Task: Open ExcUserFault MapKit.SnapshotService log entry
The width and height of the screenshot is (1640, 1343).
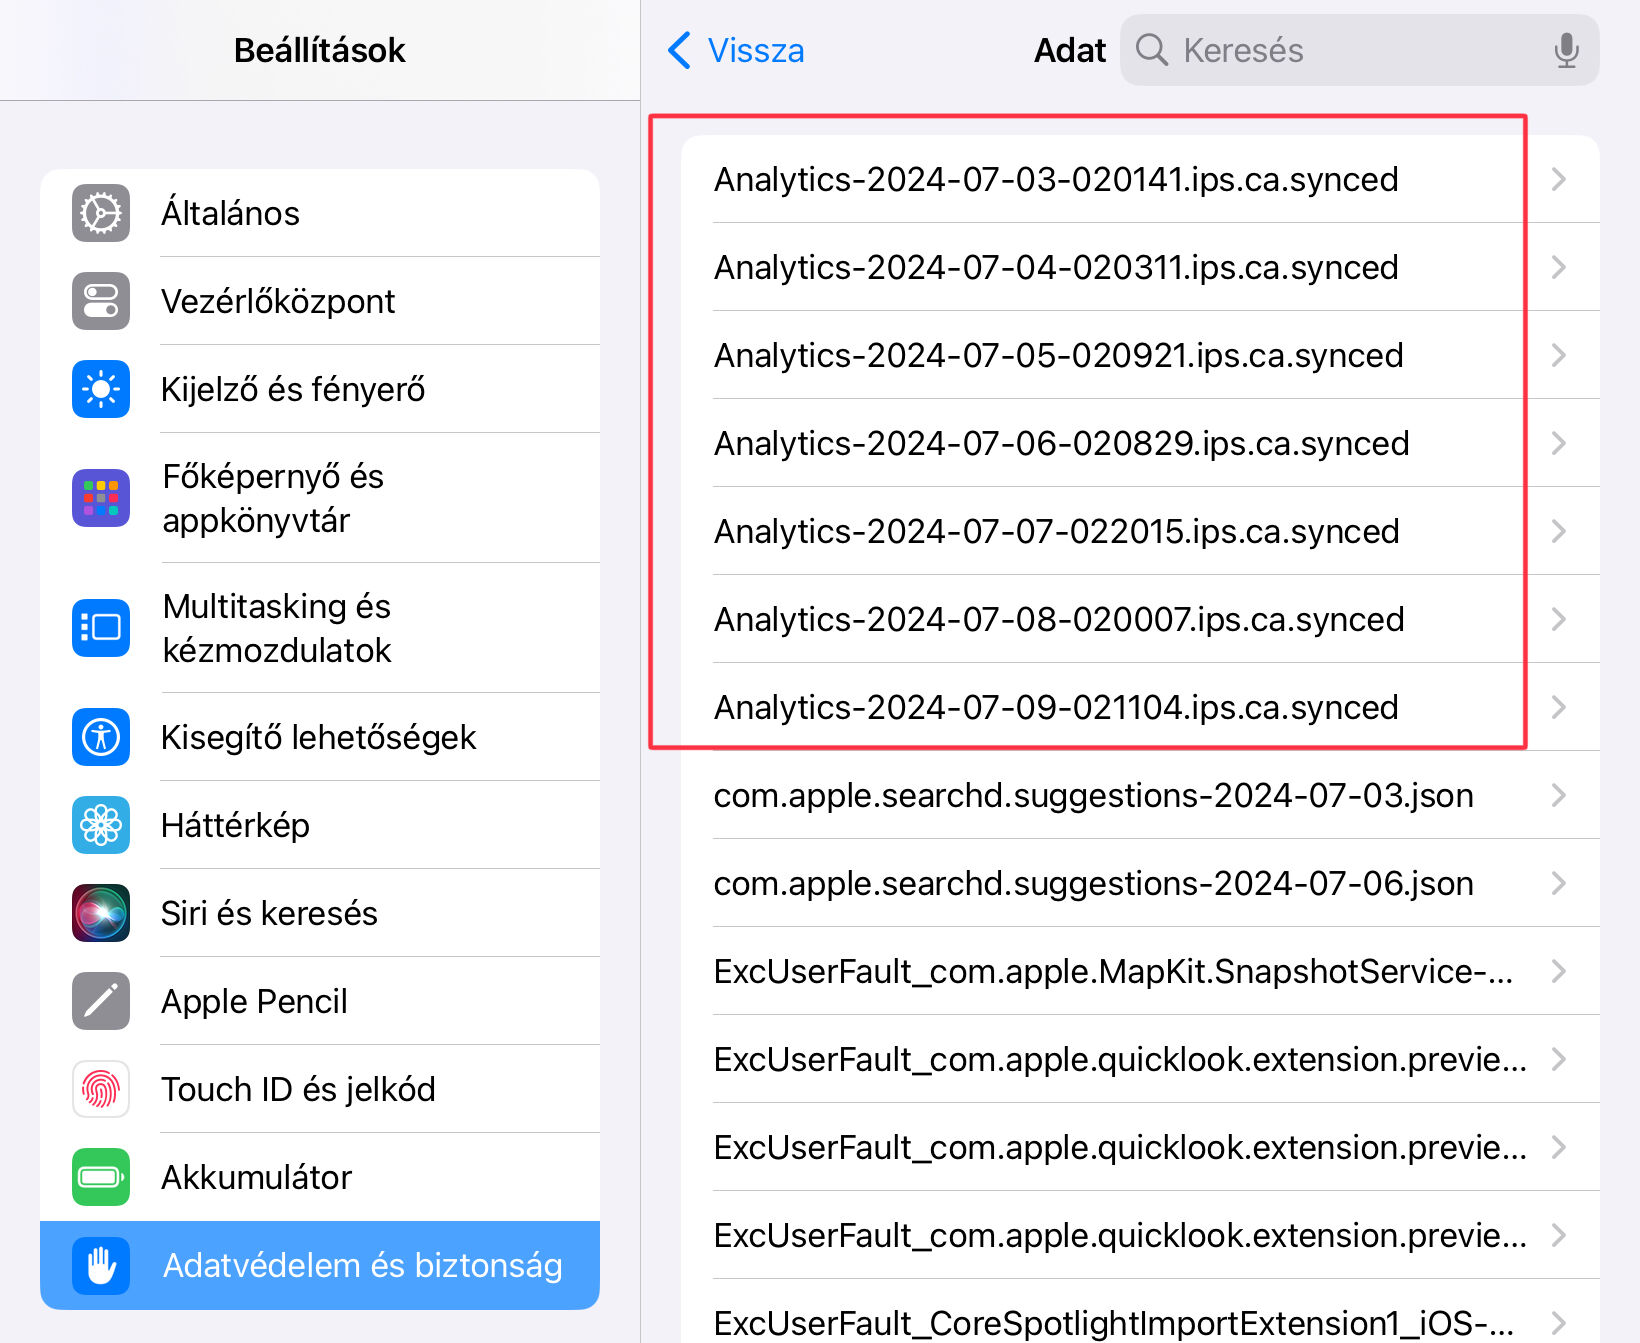Action: (x=1112, y=972)
